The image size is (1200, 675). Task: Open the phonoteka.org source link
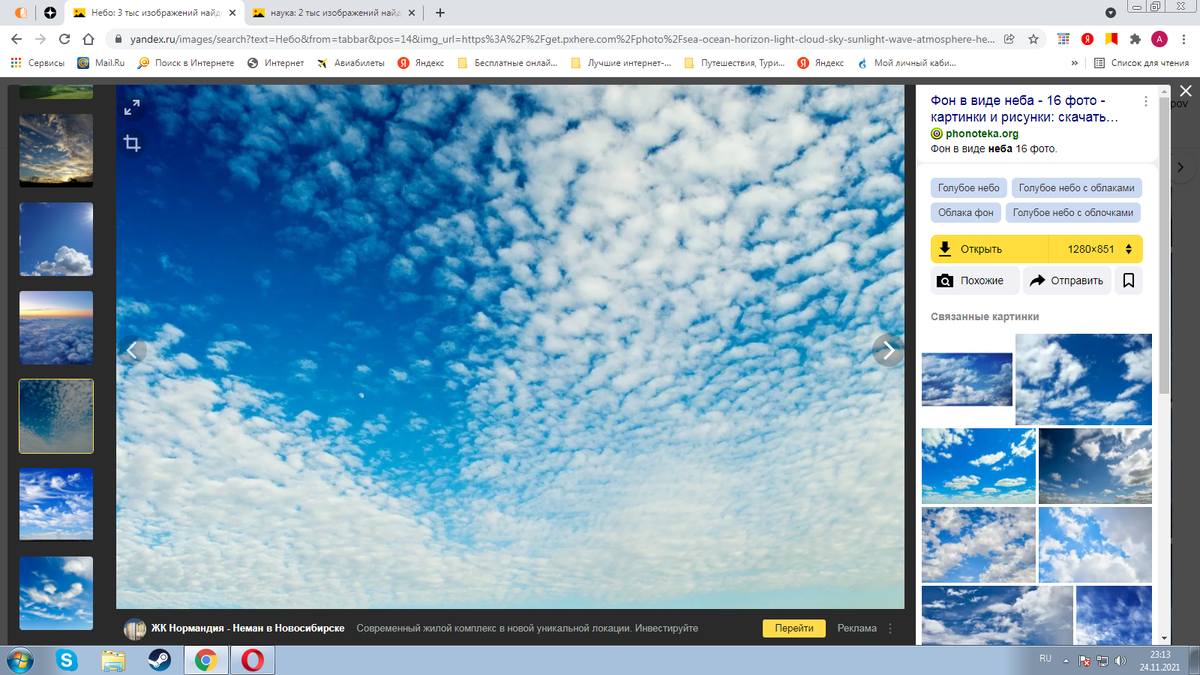point(981,133)
